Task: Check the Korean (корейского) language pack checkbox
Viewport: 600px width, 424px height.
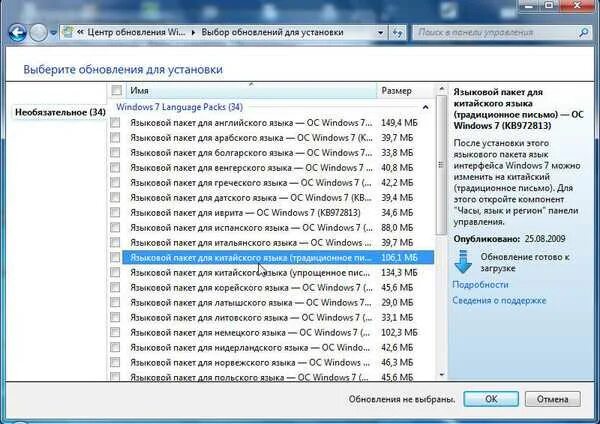Action: 115,287
